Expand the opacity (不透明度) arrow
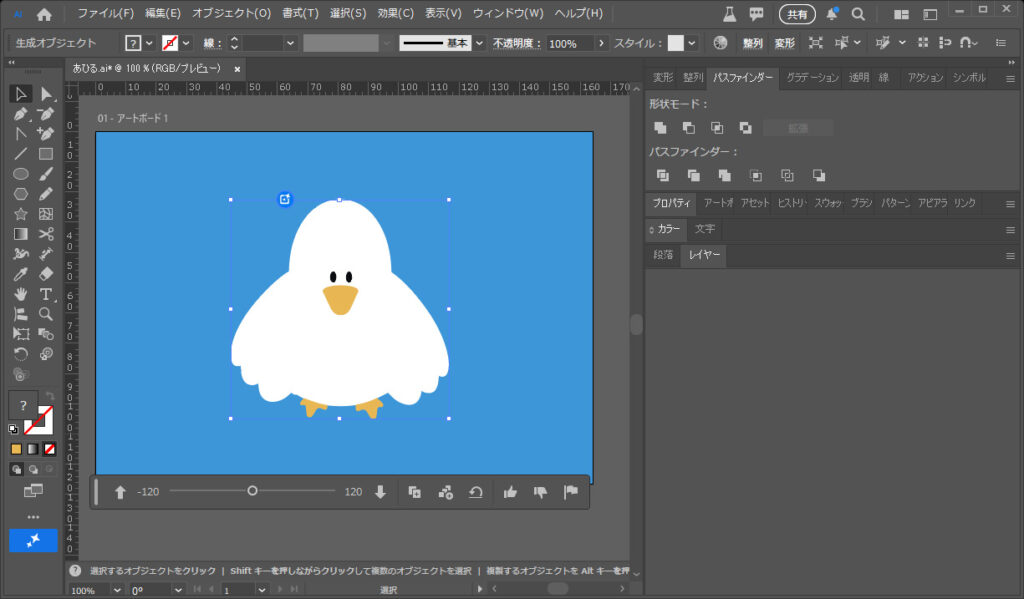The height and width of the screenshot is (599, 1024). [x=601, y=43]
